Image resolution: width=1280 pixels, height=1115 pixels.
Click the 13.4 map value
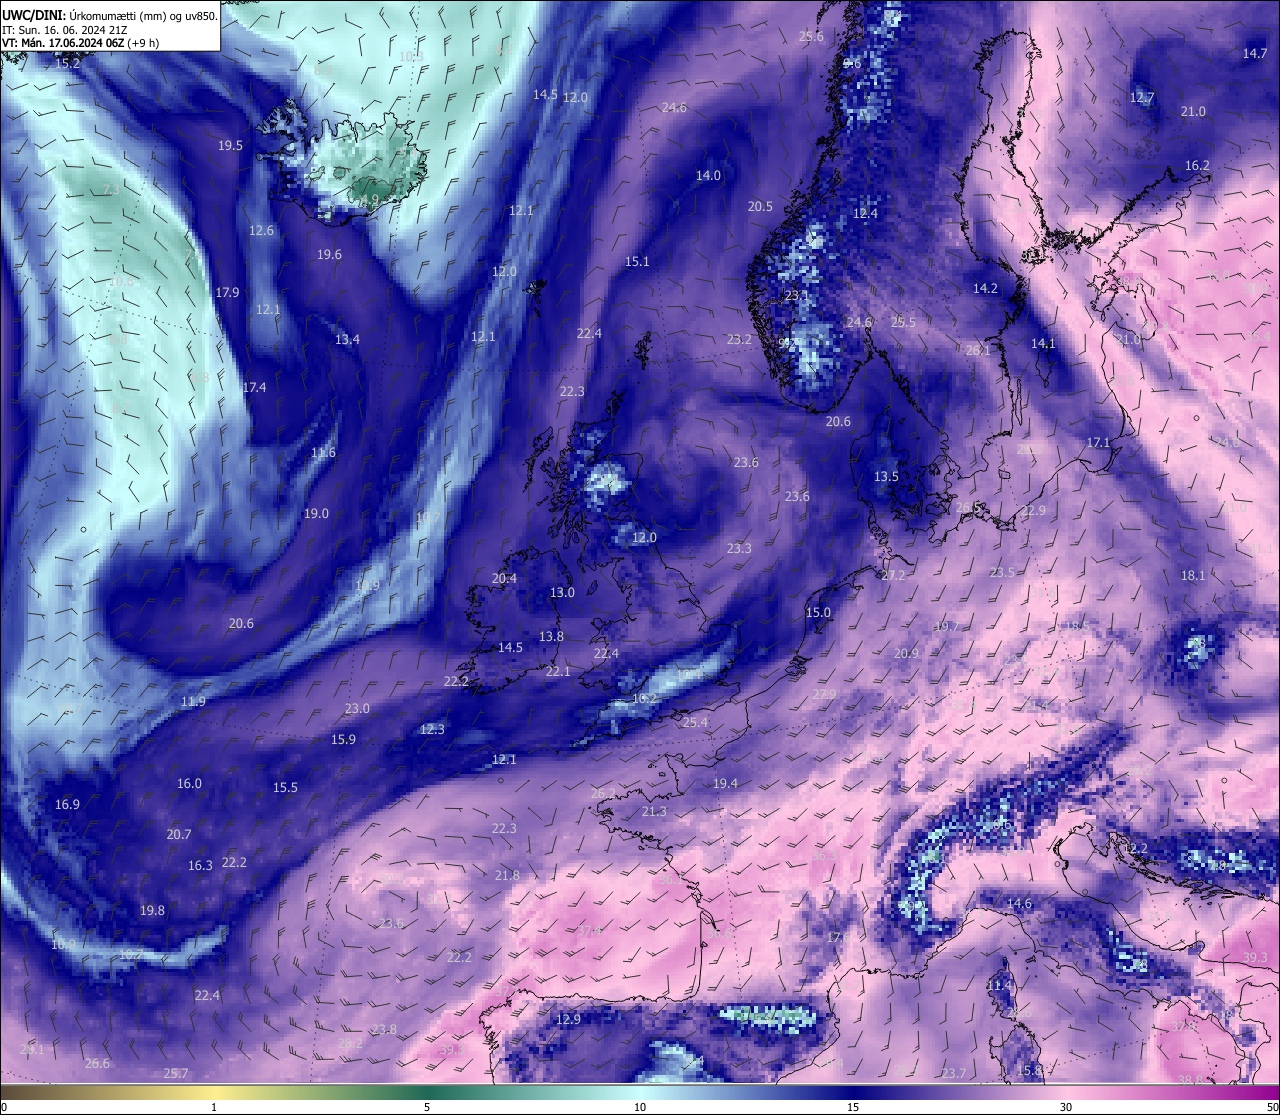pos(347,339)
